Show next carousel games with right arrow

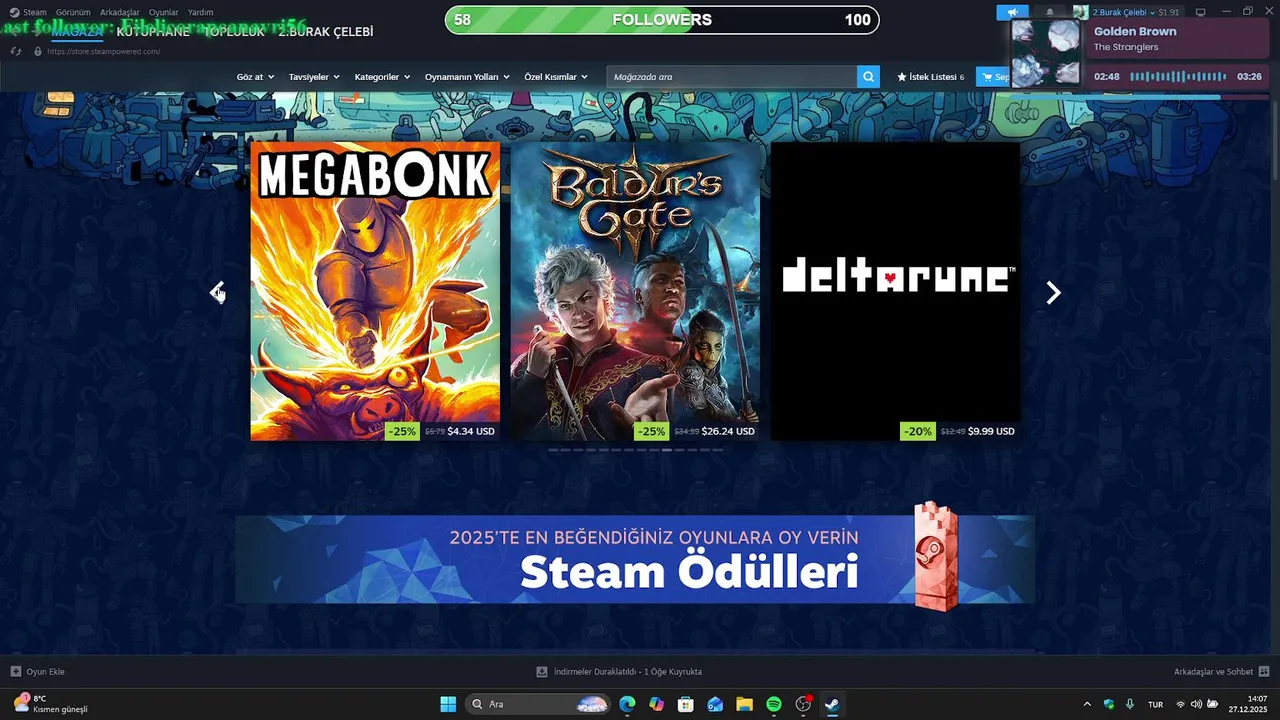click(x=1053, y=292)
